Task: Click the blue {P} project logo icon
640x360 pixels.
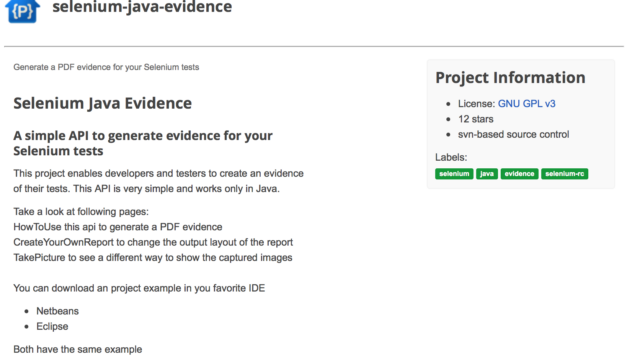Action: point(22,11)
